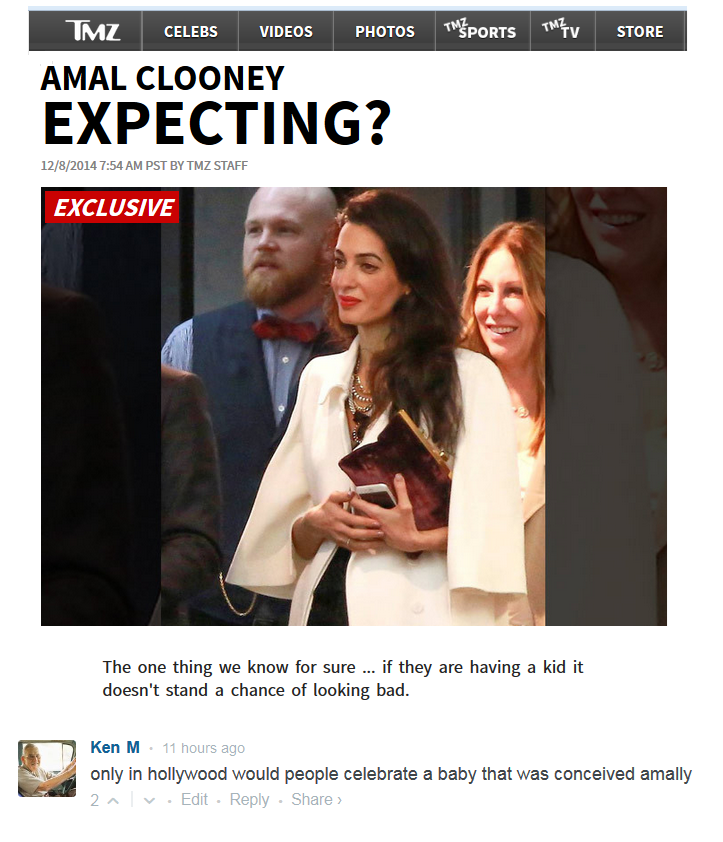Screen dimensions: 723x842
Task: Click the comment vote count number 2
Action: 95,800
